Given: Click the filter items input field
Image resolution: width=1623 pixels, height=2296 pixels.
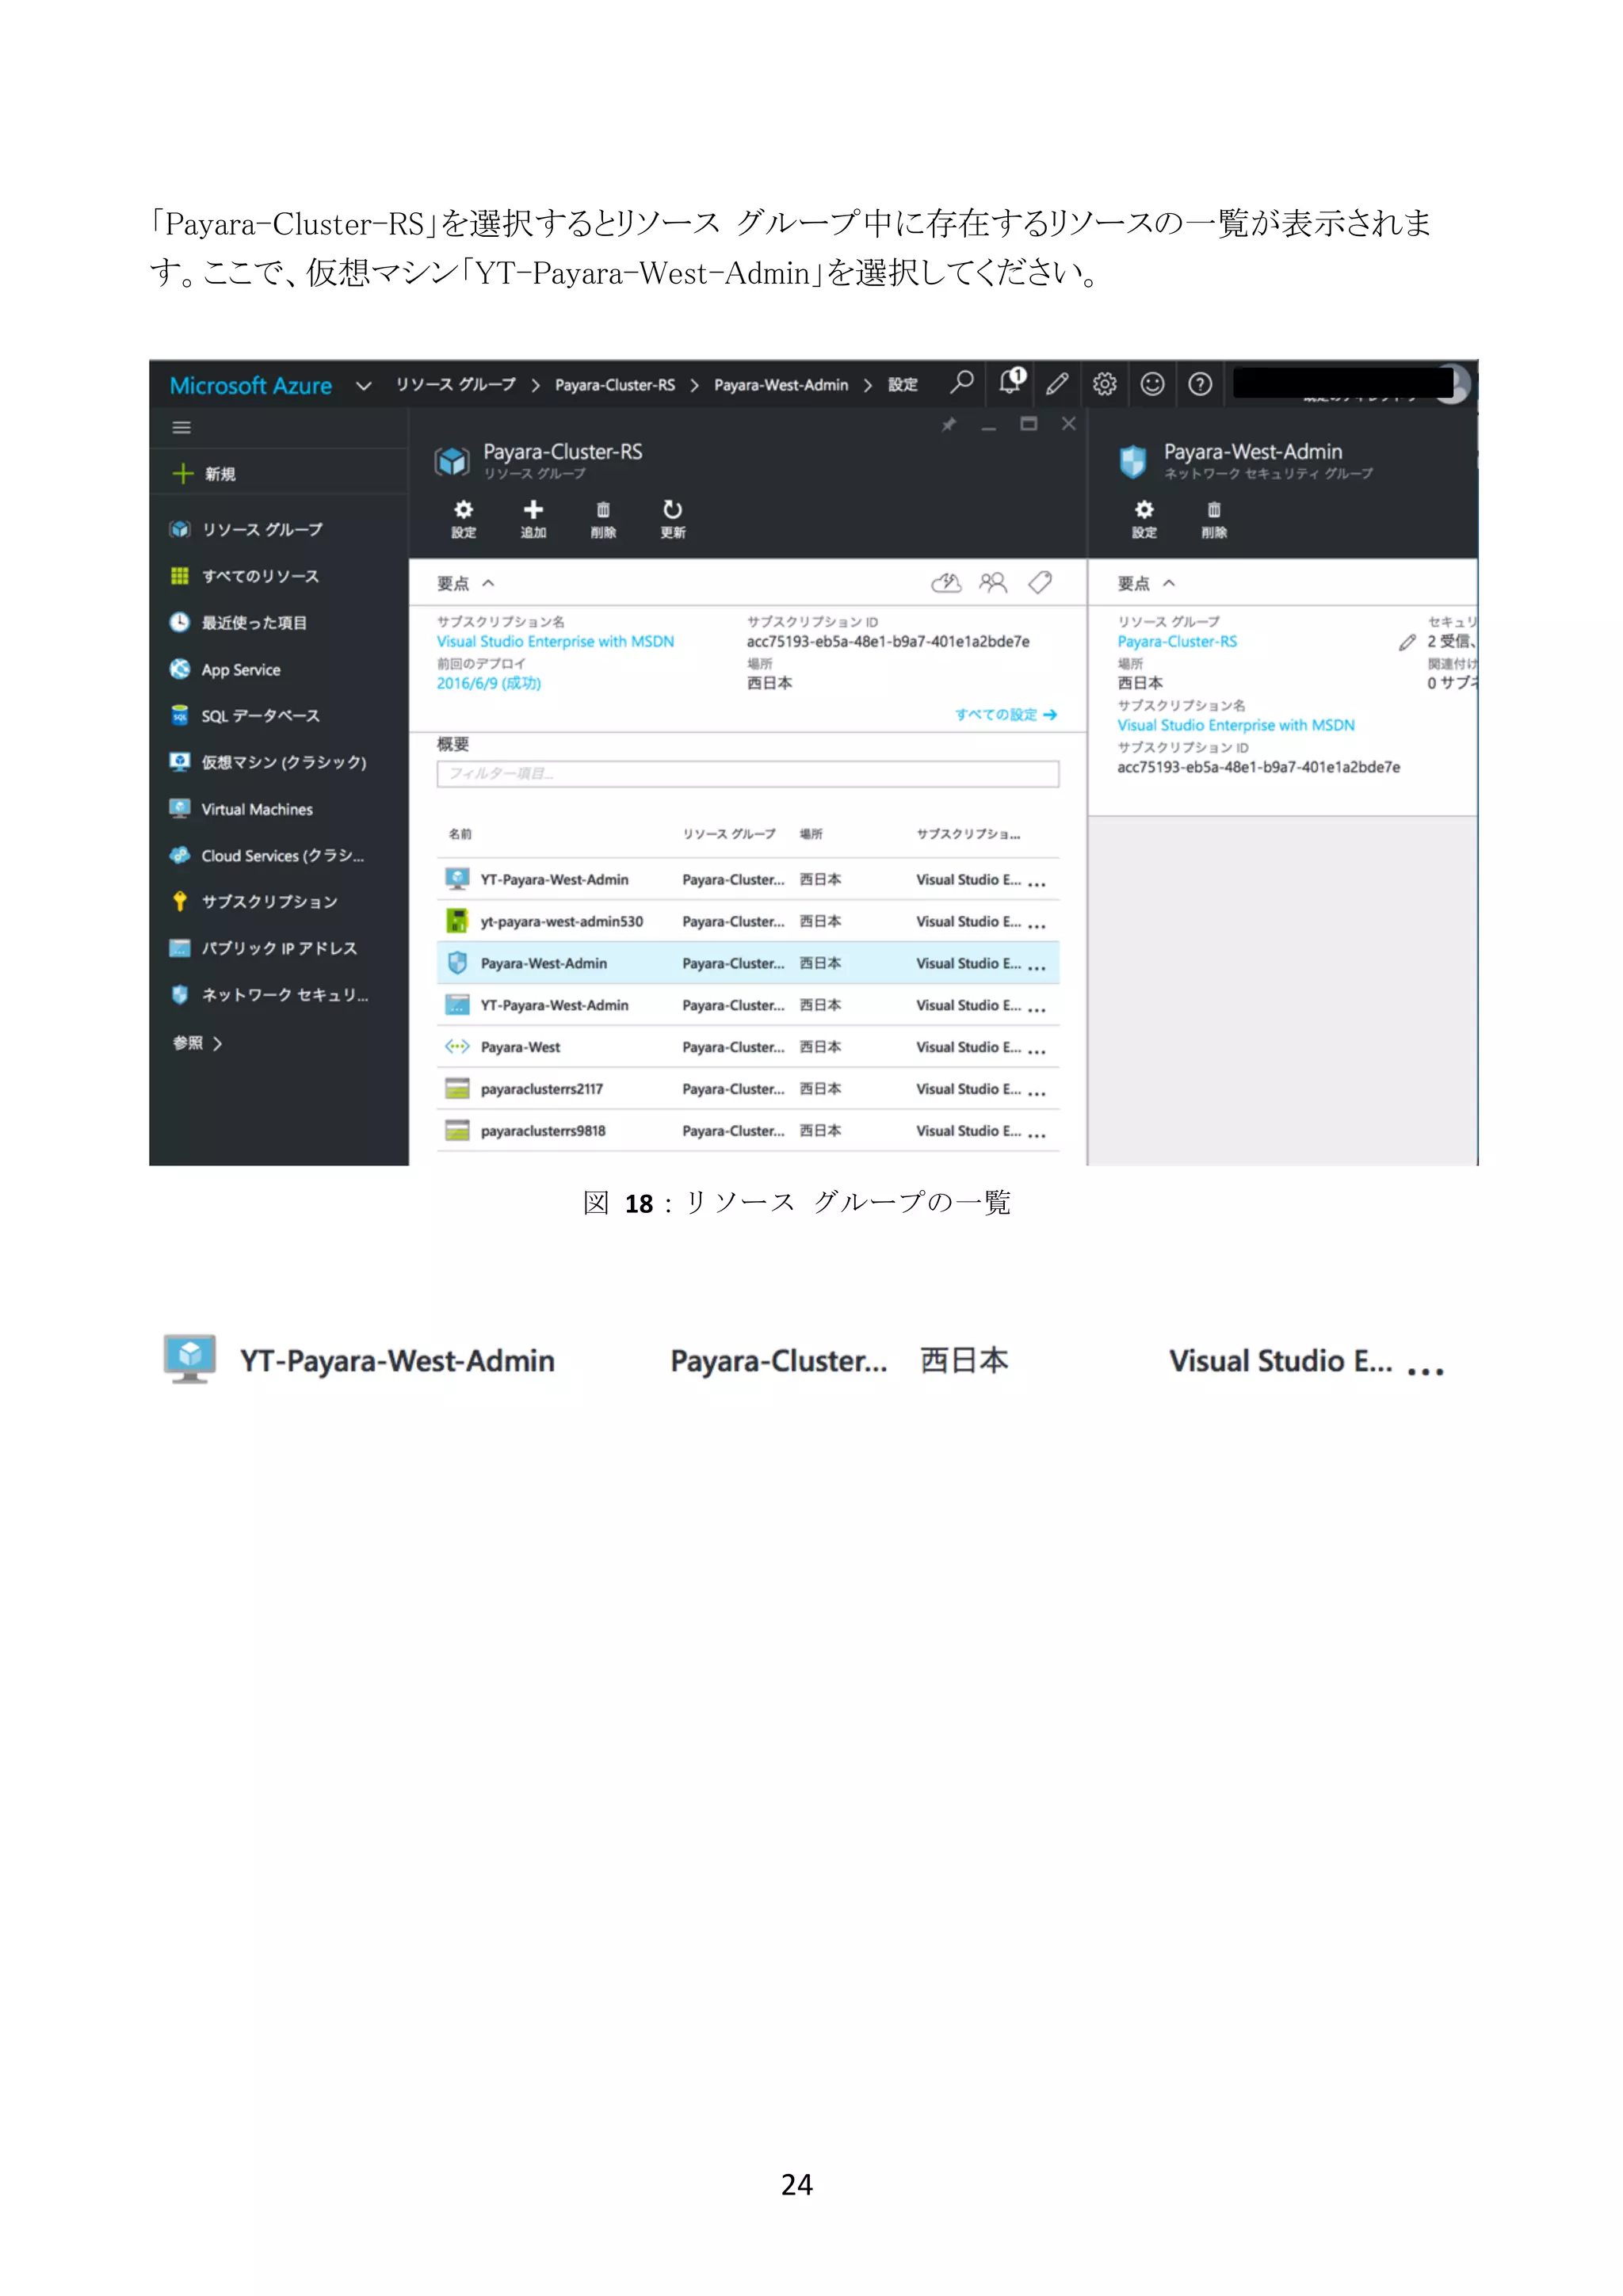Looking at the screenshot, I should [747, 773].
